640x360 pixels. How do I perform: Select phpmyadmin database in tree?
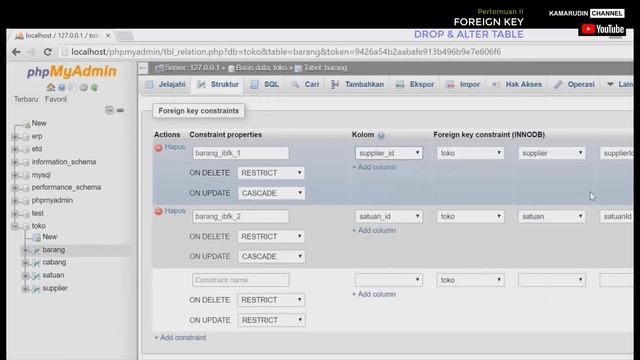[52, 200]
